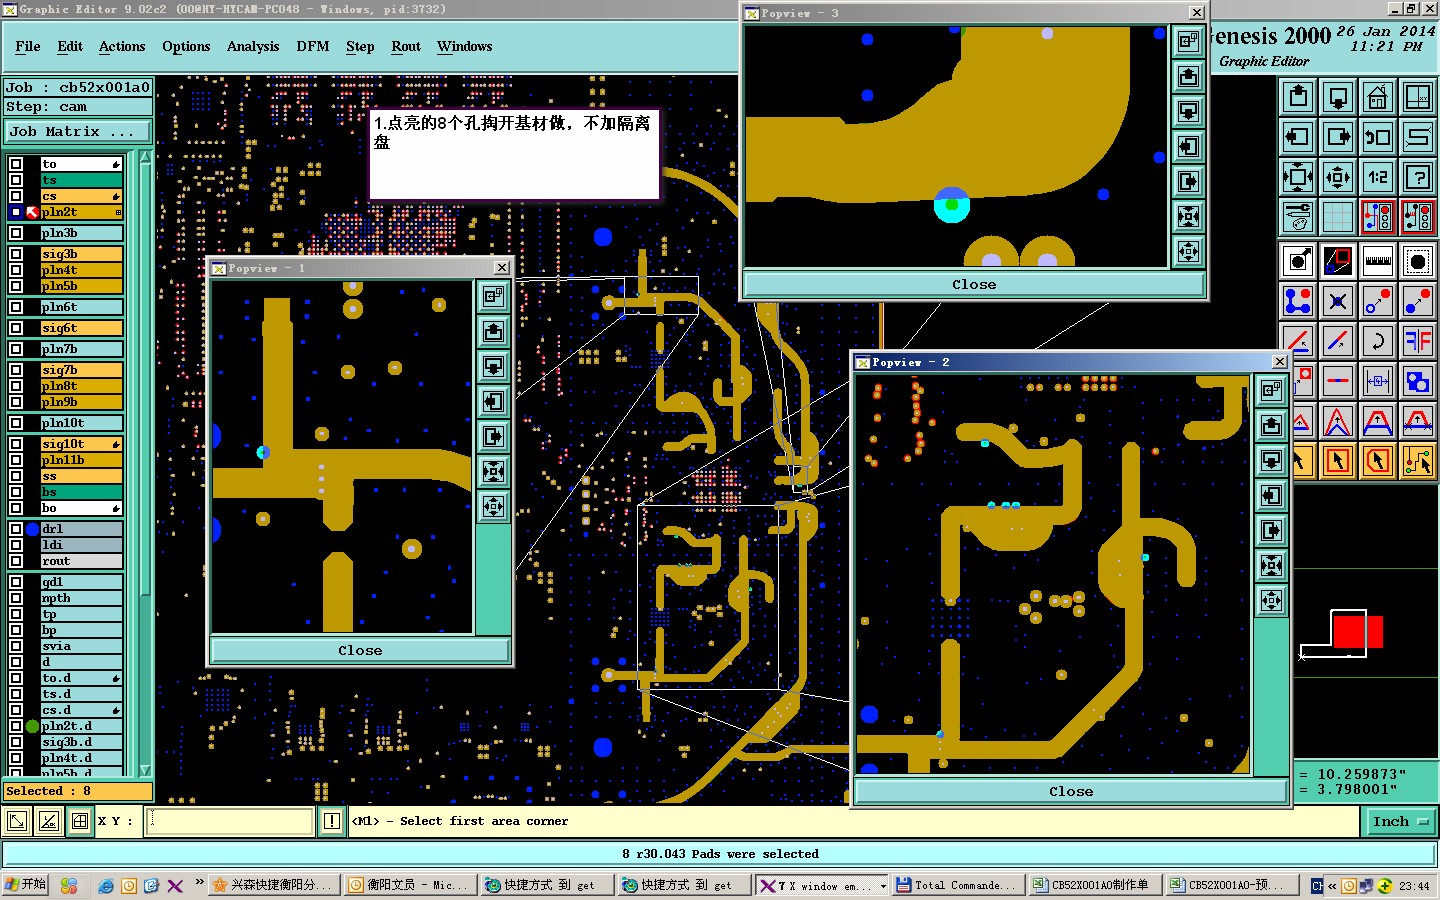This screenshot has width=1440, height=900.
Task: Open the DFM menu
Action: tap(313, 46)
